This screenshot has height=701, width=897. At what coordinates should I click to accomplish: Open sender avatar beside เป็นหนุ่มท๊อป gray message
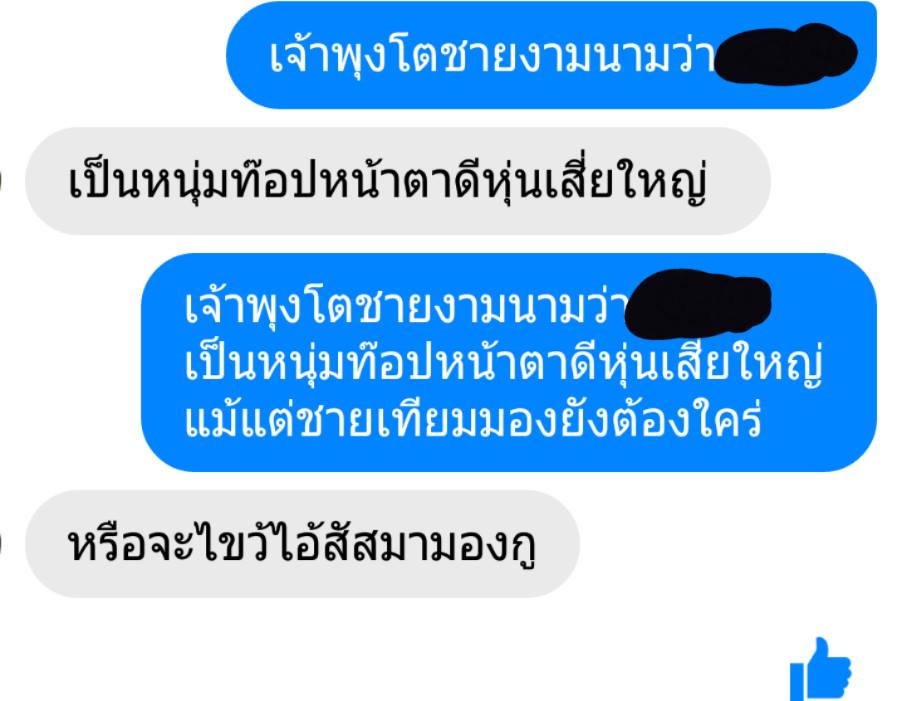pos(1,181)
